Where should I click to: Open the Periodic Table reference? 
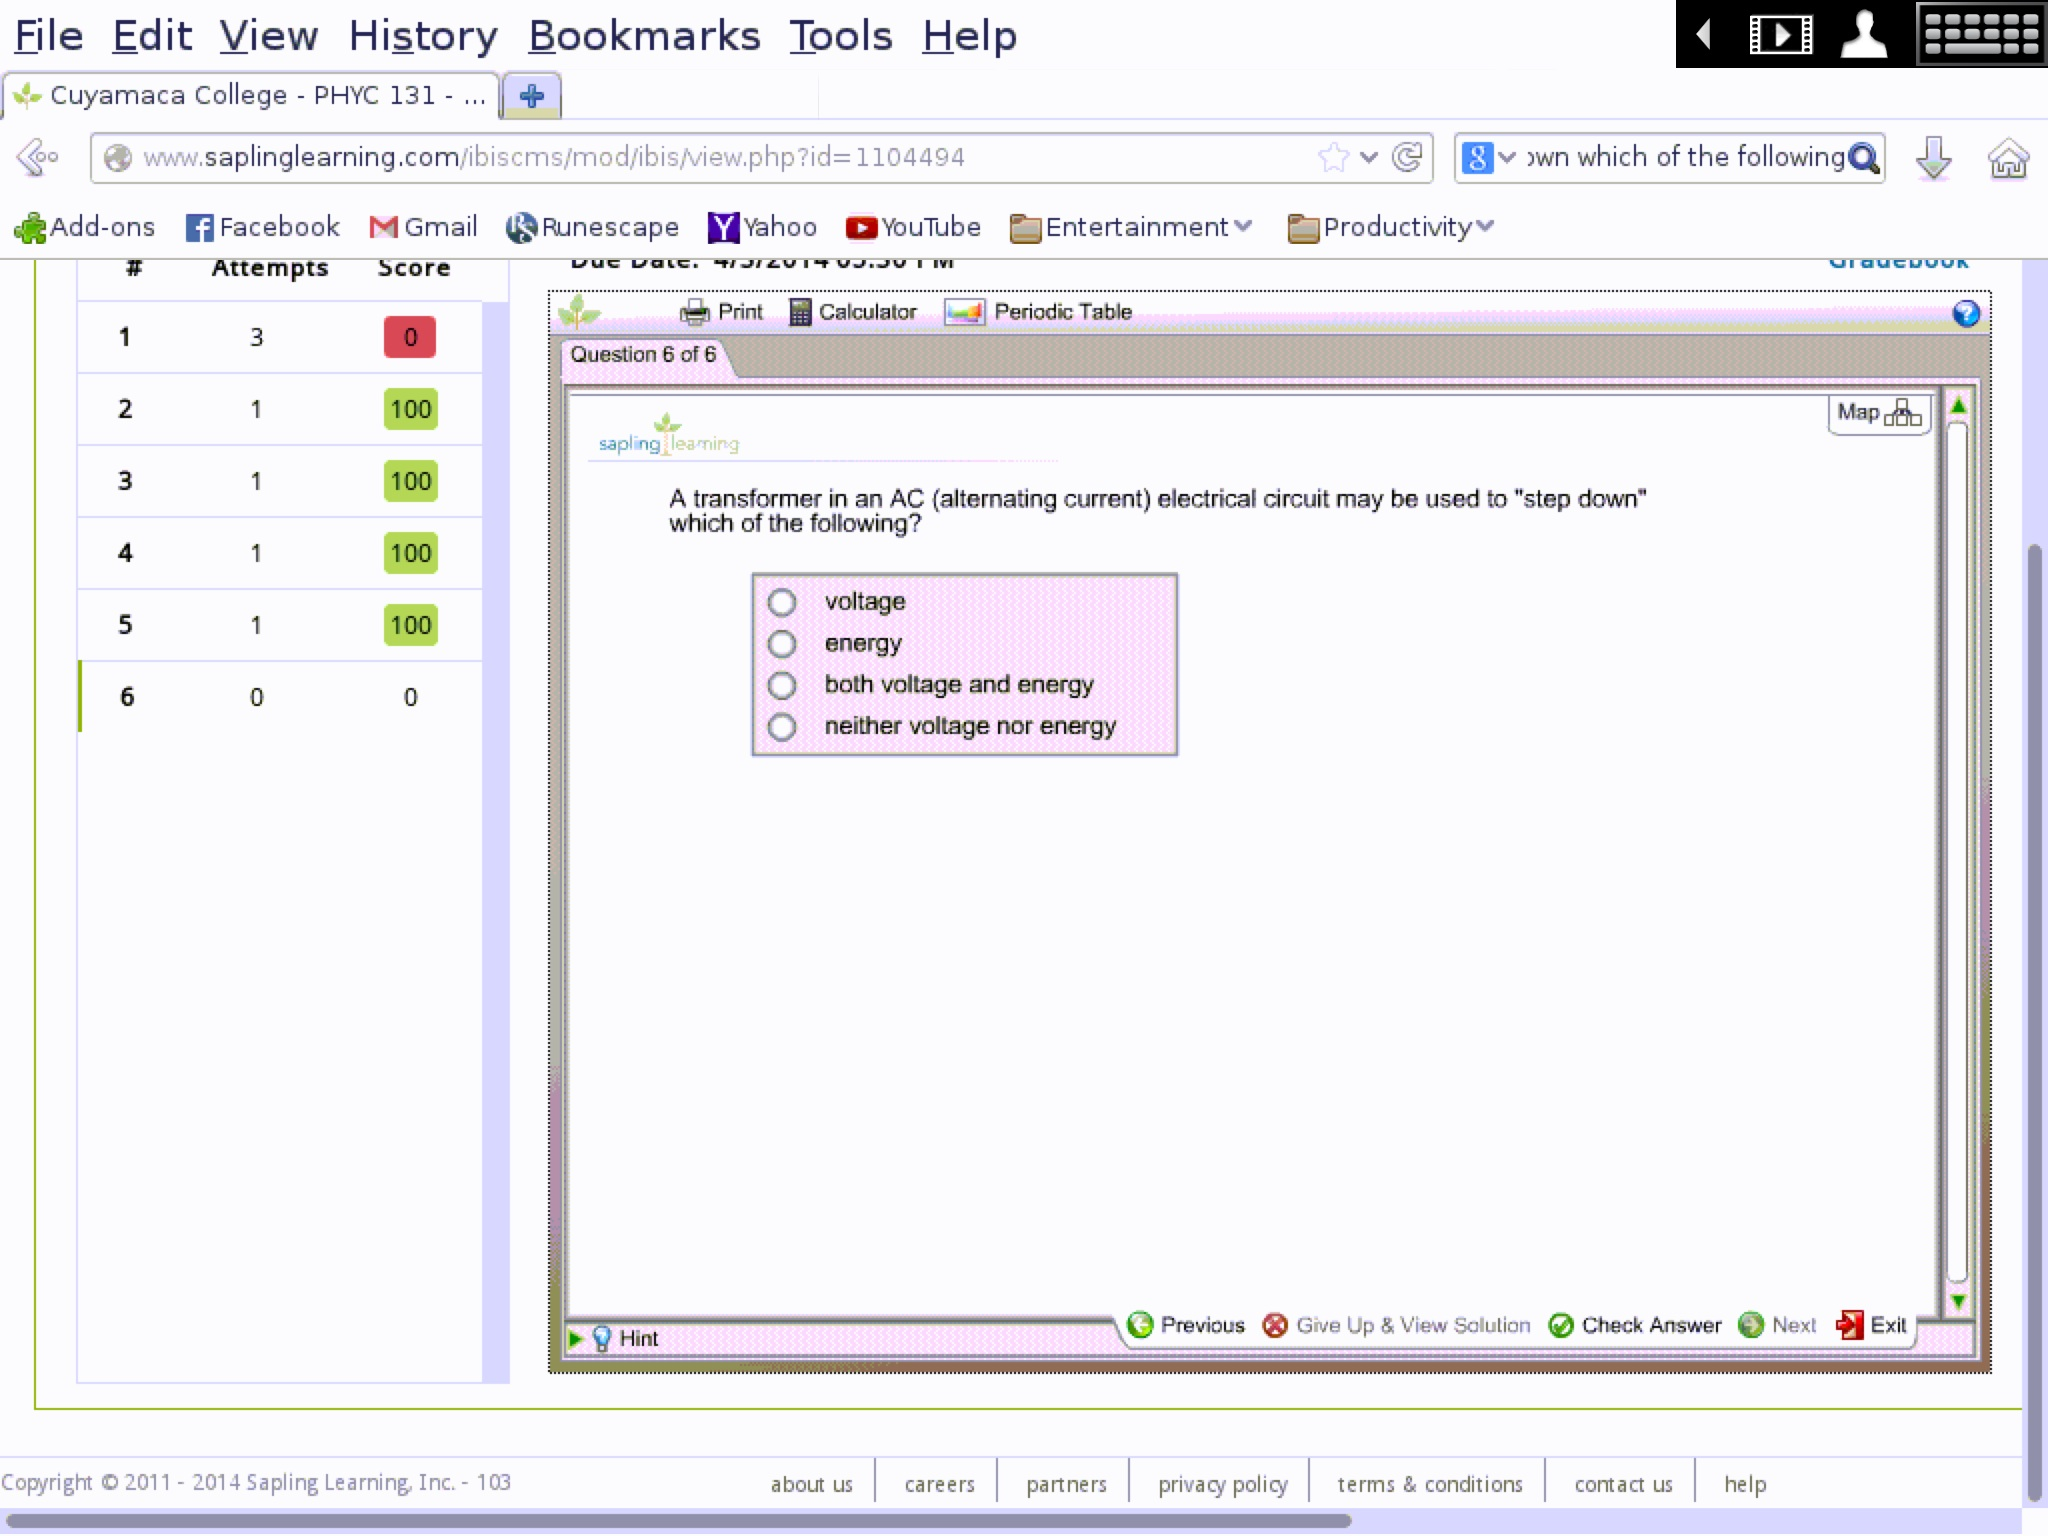[1040, 311]
